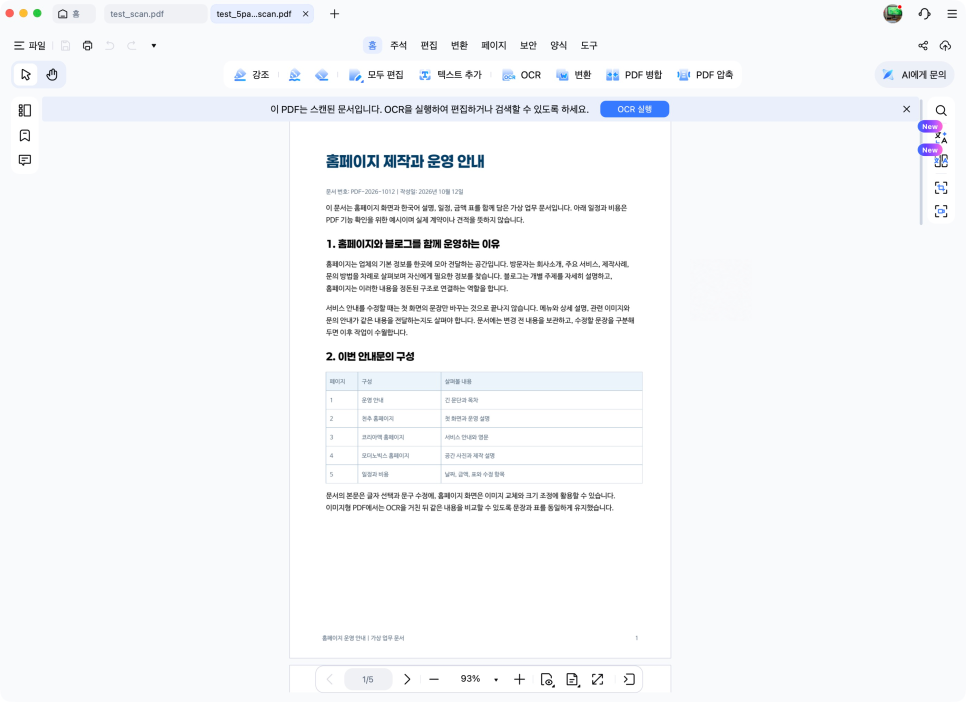Switch to the test_scan.pdf tab
The image size is (966, 702).
coord(155,14)
